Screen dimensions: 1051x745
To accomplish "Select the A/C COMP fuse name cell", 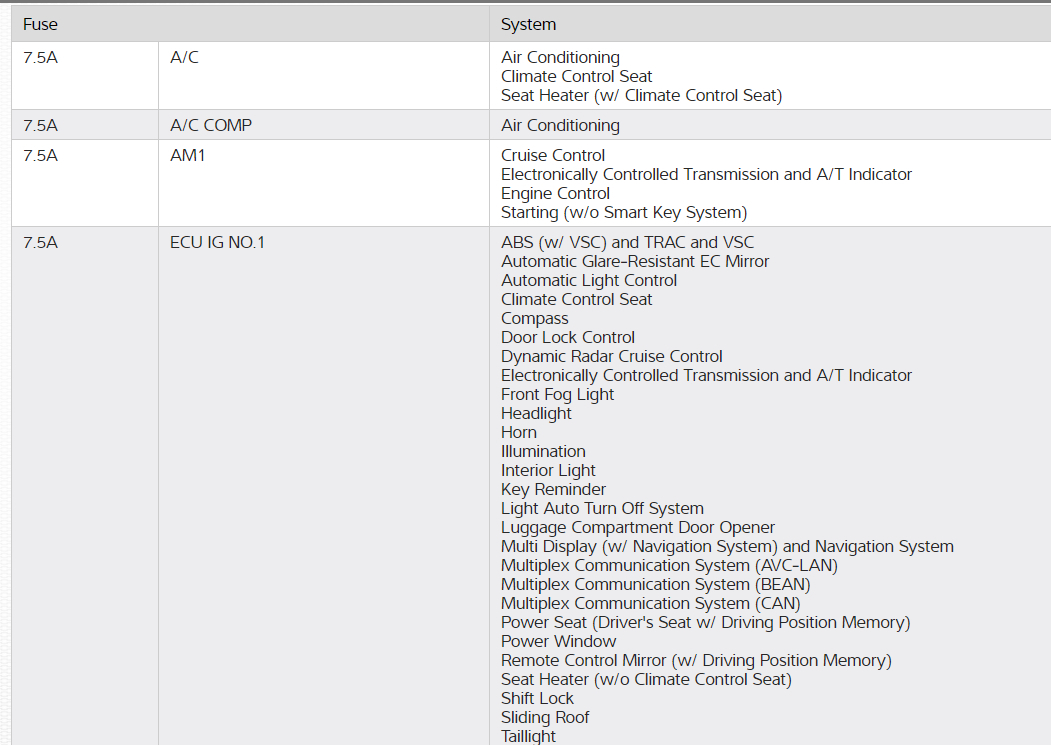I will pyautogui.click(x=211, y=125).
